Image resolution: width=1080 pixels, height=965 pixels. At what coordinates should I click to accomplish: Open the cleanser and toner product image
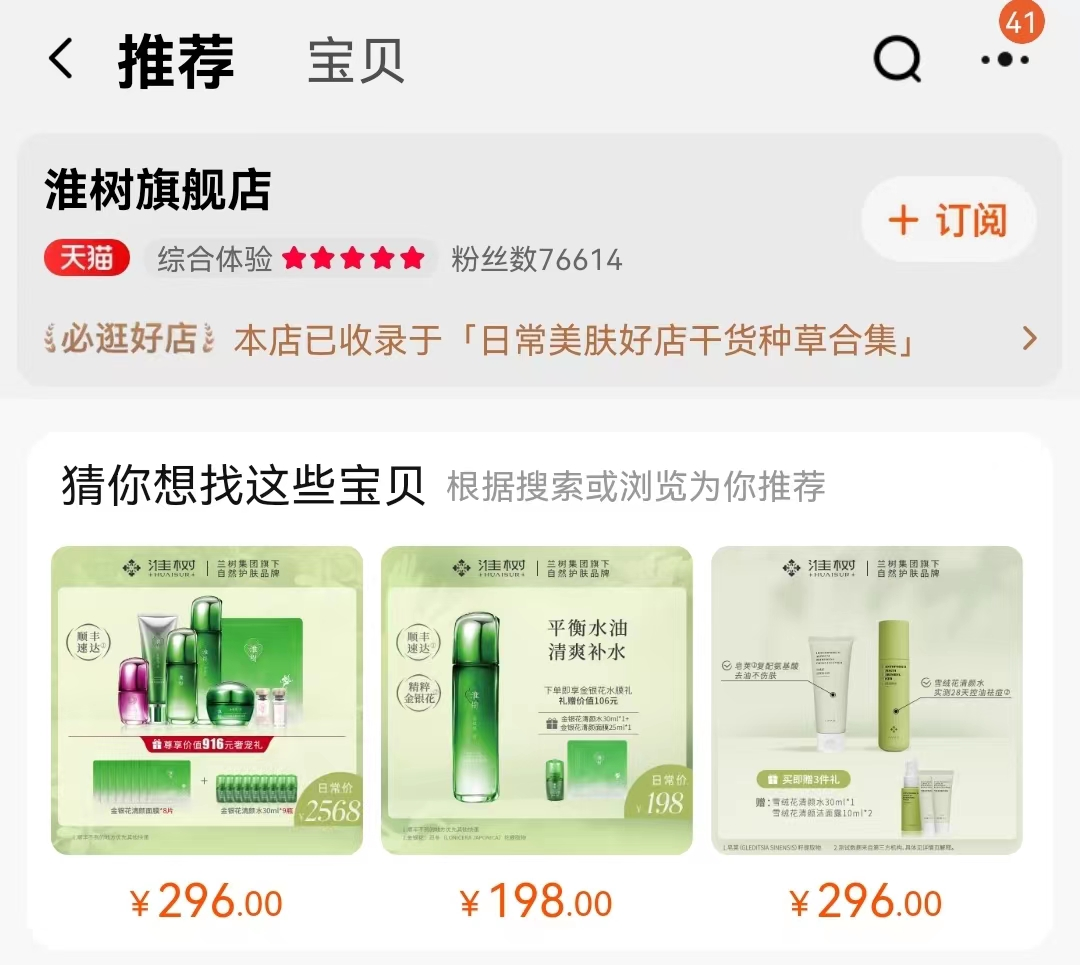click(866, 701)
